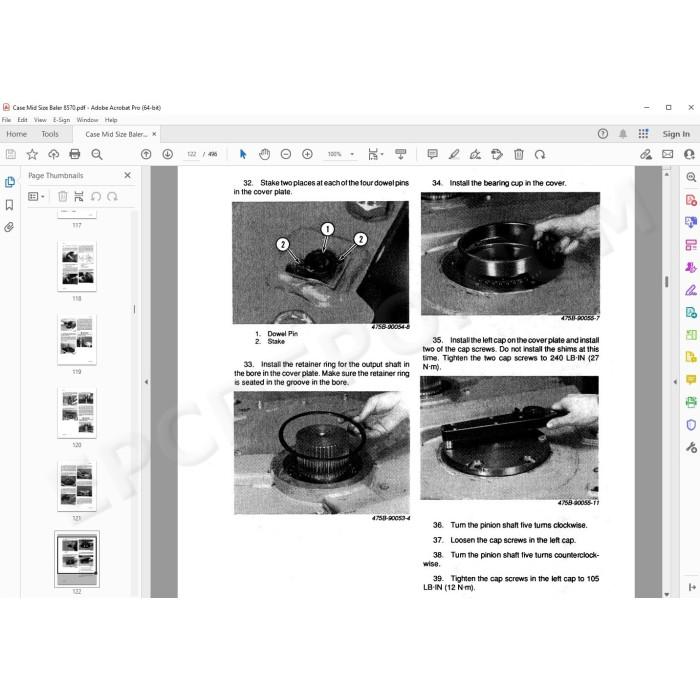The height and width of the screenshot is (700, 700).
Task: Go to next page with down arrow
Action: tap(167, 154)
